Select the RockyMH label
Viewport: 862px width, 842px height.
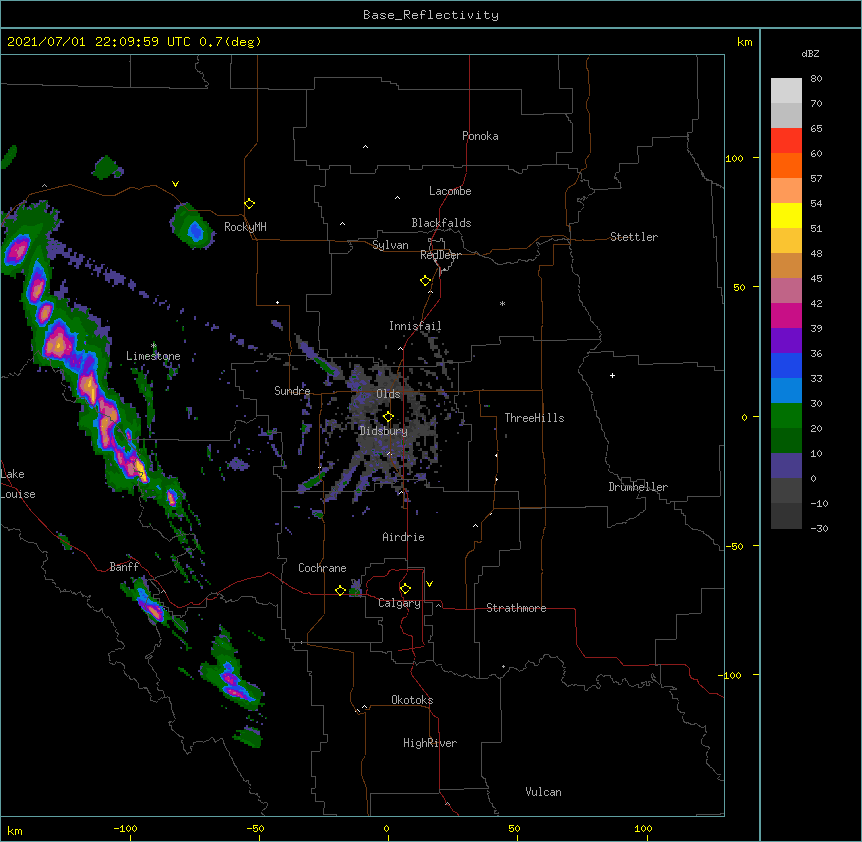tap(245, 227)
